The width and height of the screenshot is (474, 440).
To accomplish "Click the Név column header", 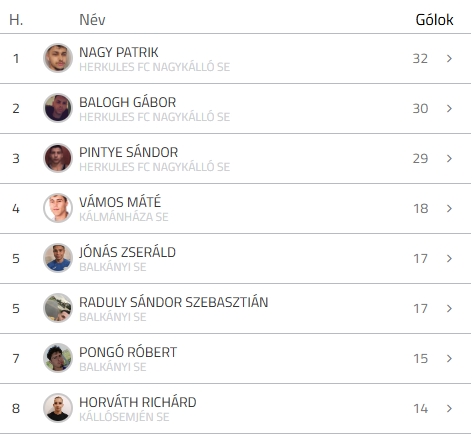I will point(92,20).
